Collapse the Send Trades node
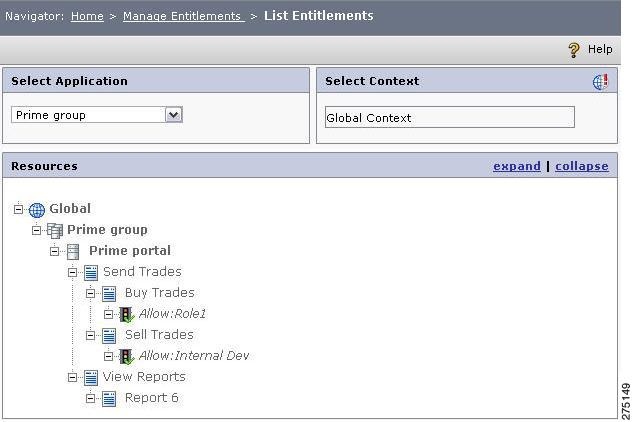 [x=72, y=272]
